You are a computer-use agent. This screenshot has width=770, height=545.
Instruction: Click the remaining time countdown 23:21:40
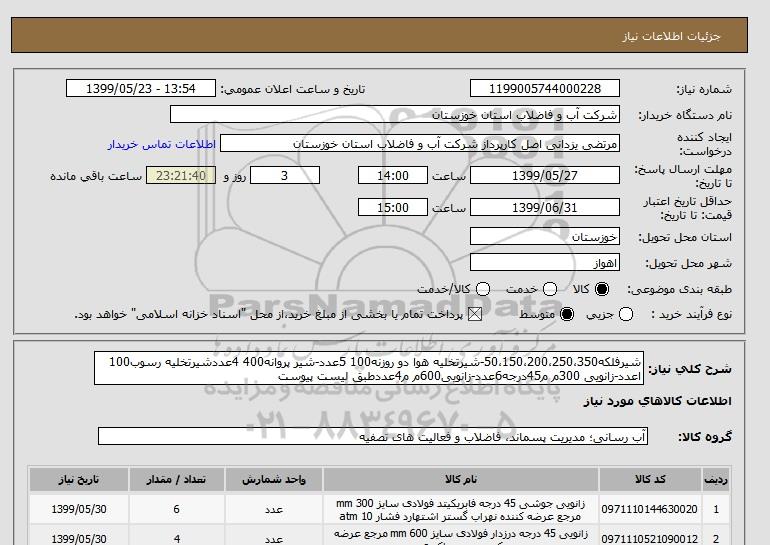click(x=181, y=175)
